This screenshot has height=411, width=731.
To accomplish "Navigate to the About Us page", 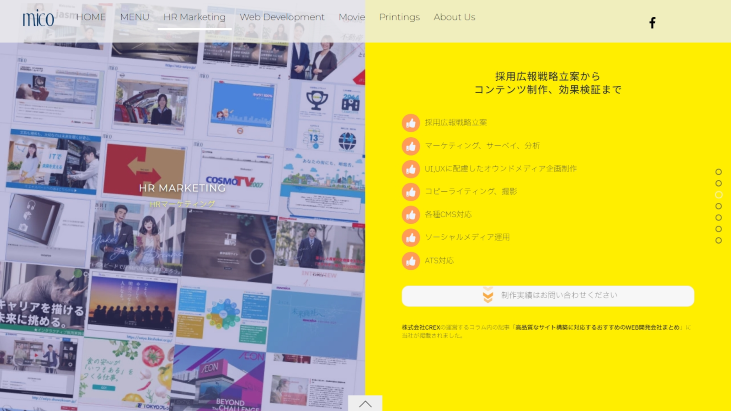I will (454, 17).
